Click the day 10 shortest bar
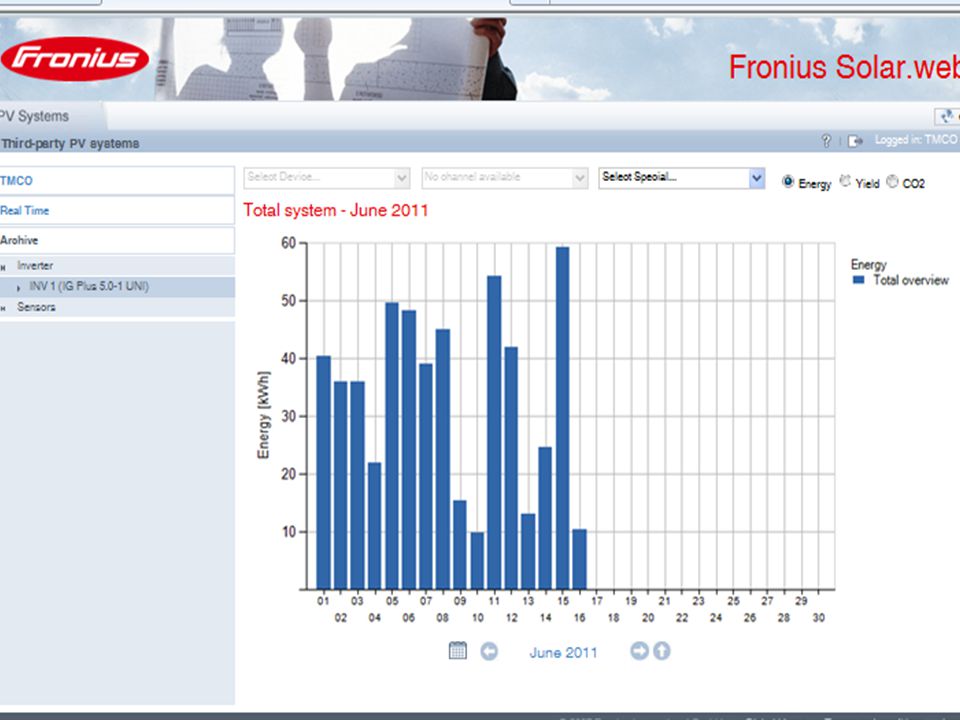This screenshot has width=960, height=720. coord(477,561)
